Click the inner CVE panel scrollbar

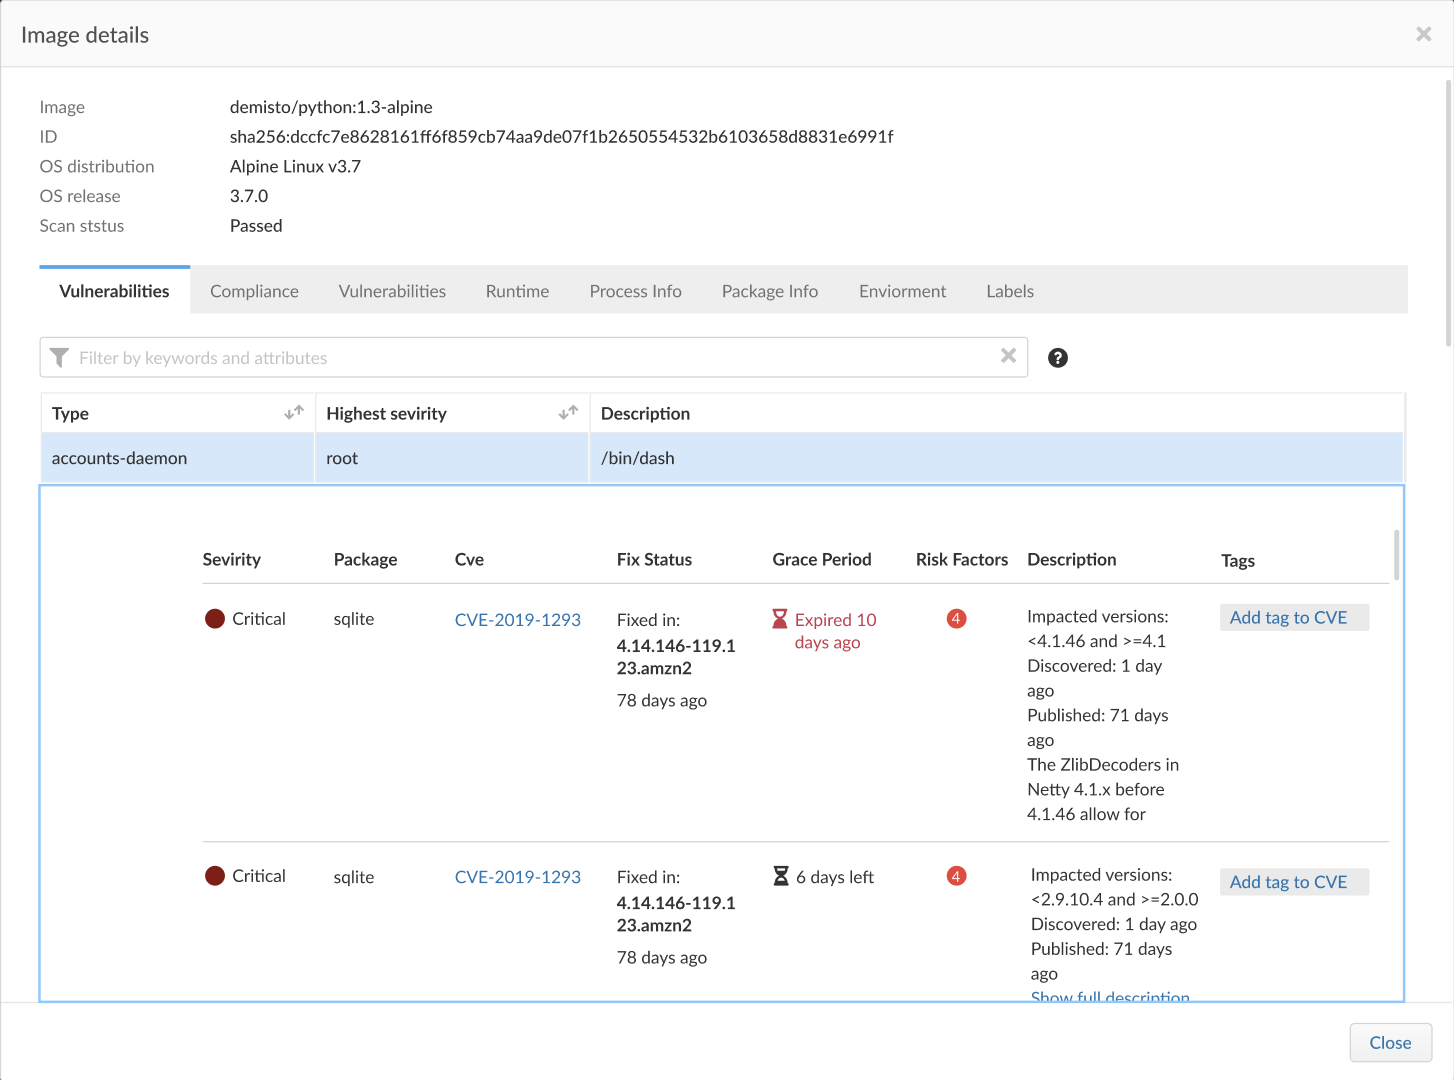tap(1396, 555)
